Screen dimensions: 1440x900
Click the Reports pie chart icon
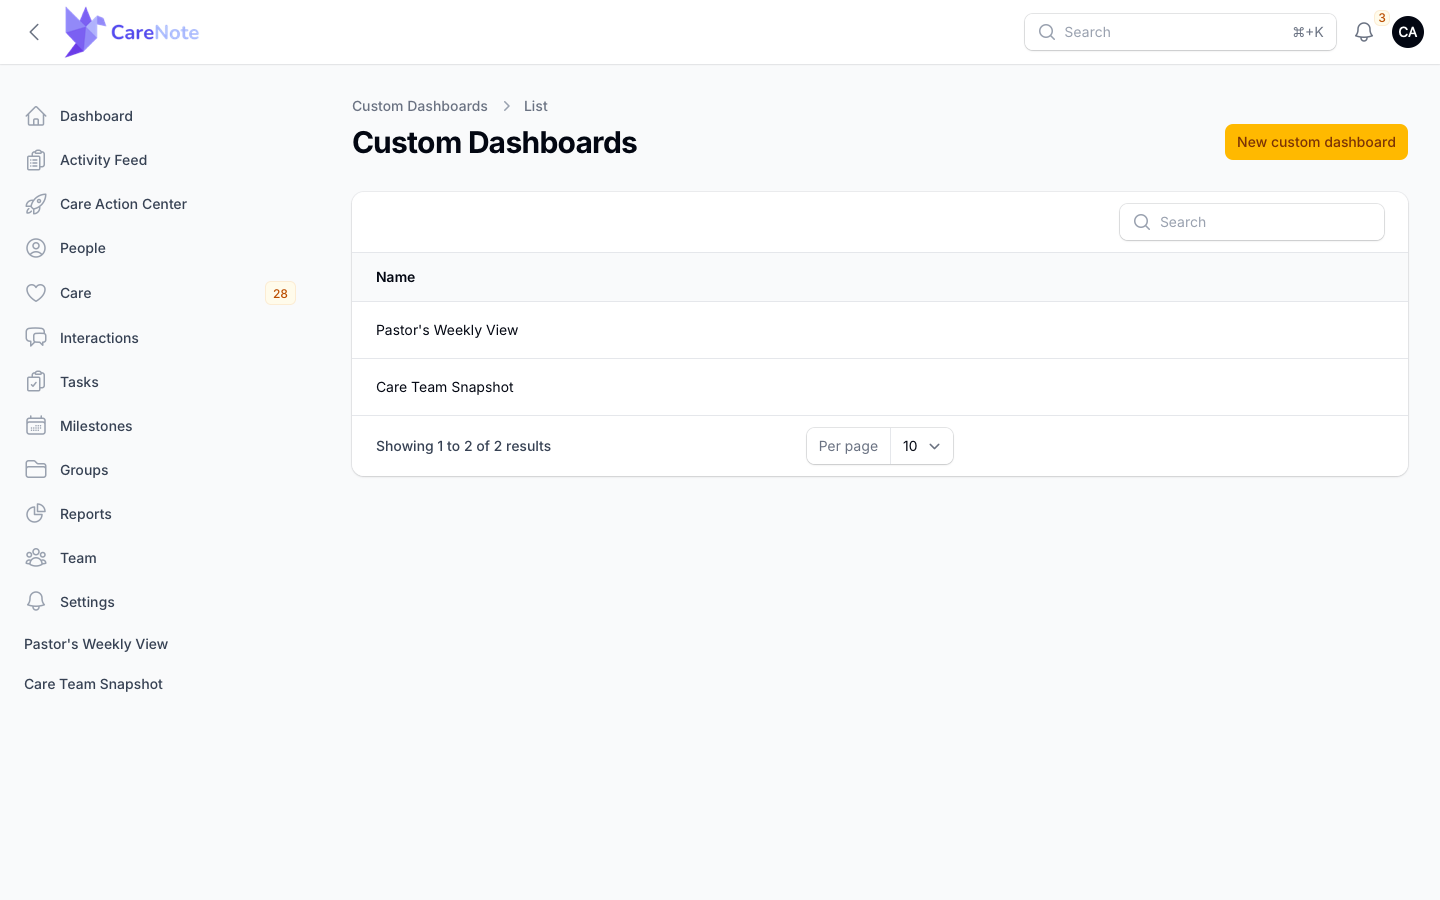36,514
